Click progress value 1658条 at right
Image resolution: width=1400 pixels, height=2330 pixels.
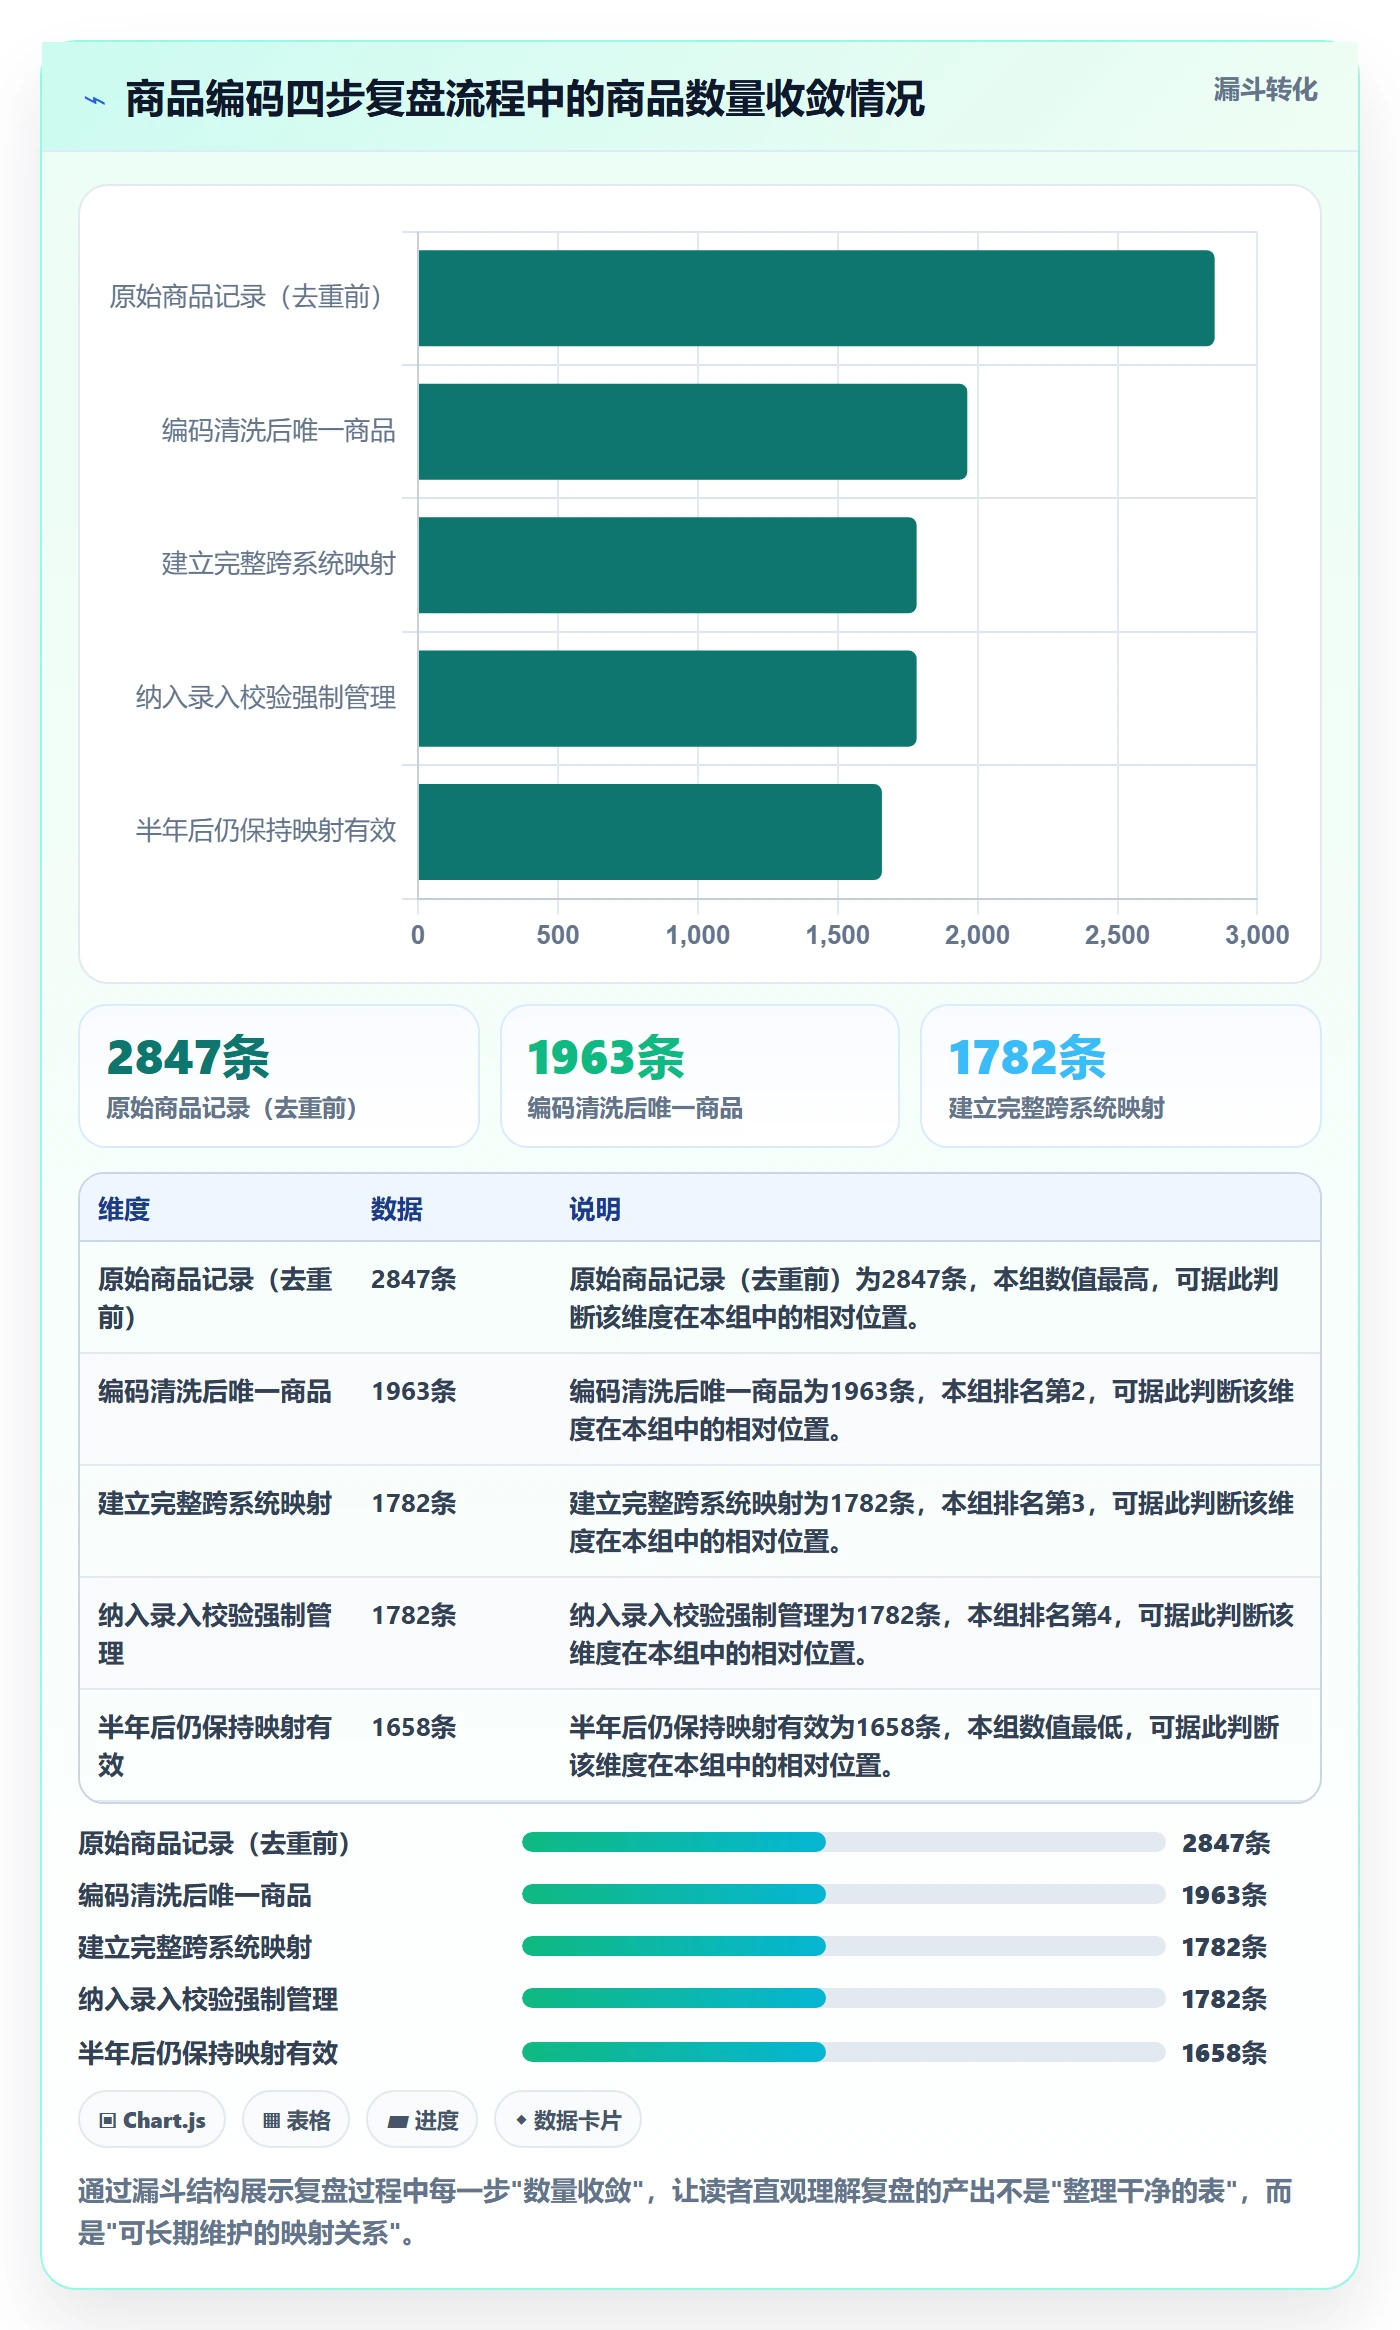tap(1224, 2053)
